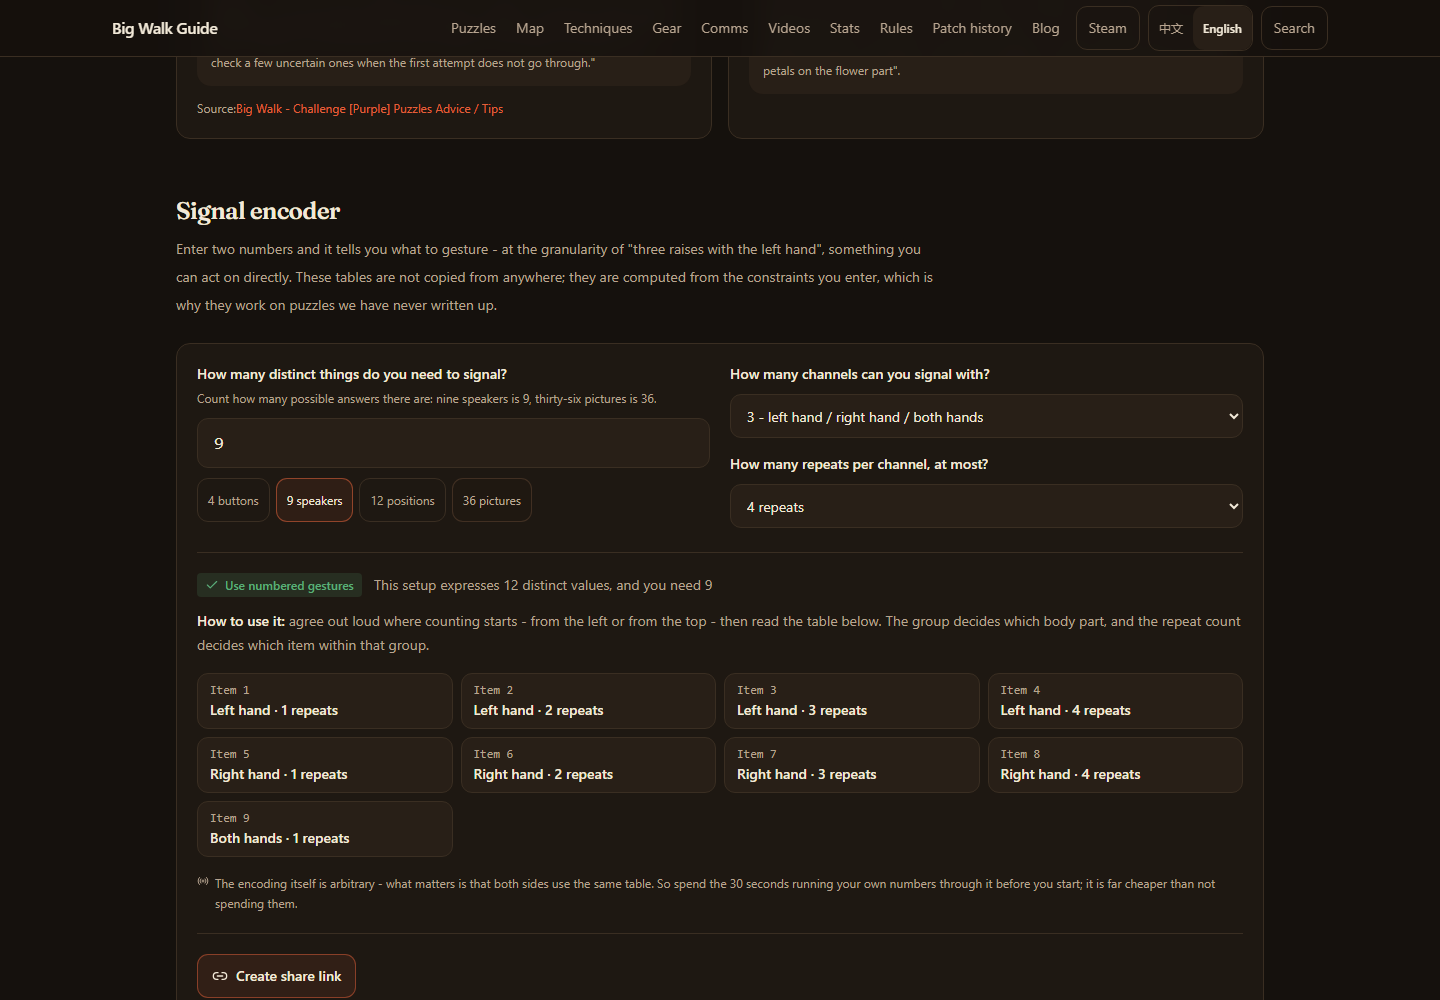Open the Comms page
Viewport: 1440px width, 1000px height.
725,28
